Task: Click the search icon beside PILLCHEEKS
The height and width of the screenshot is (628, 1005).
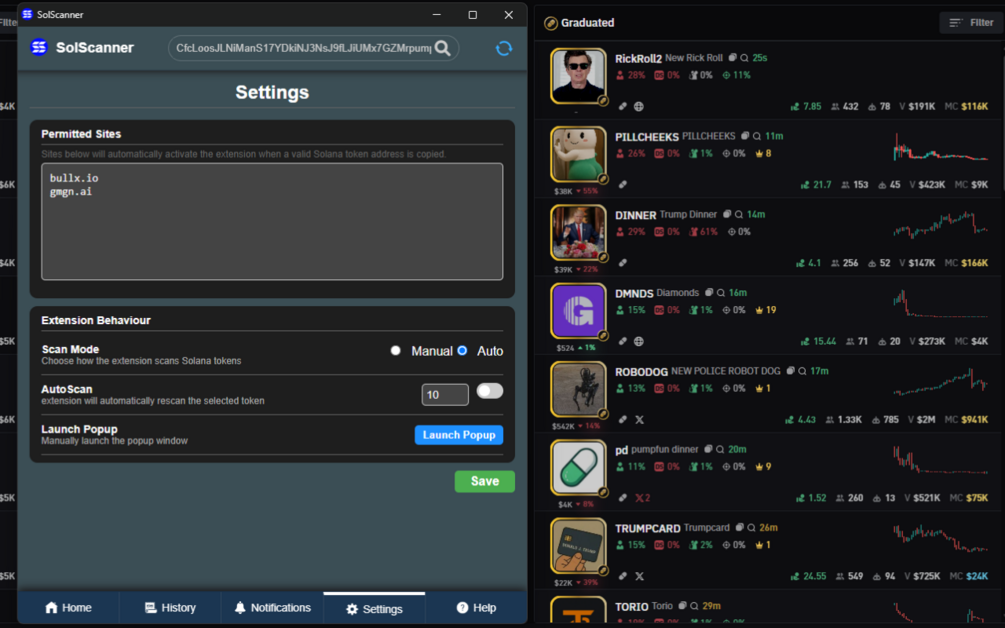Action: coord(757,136)
